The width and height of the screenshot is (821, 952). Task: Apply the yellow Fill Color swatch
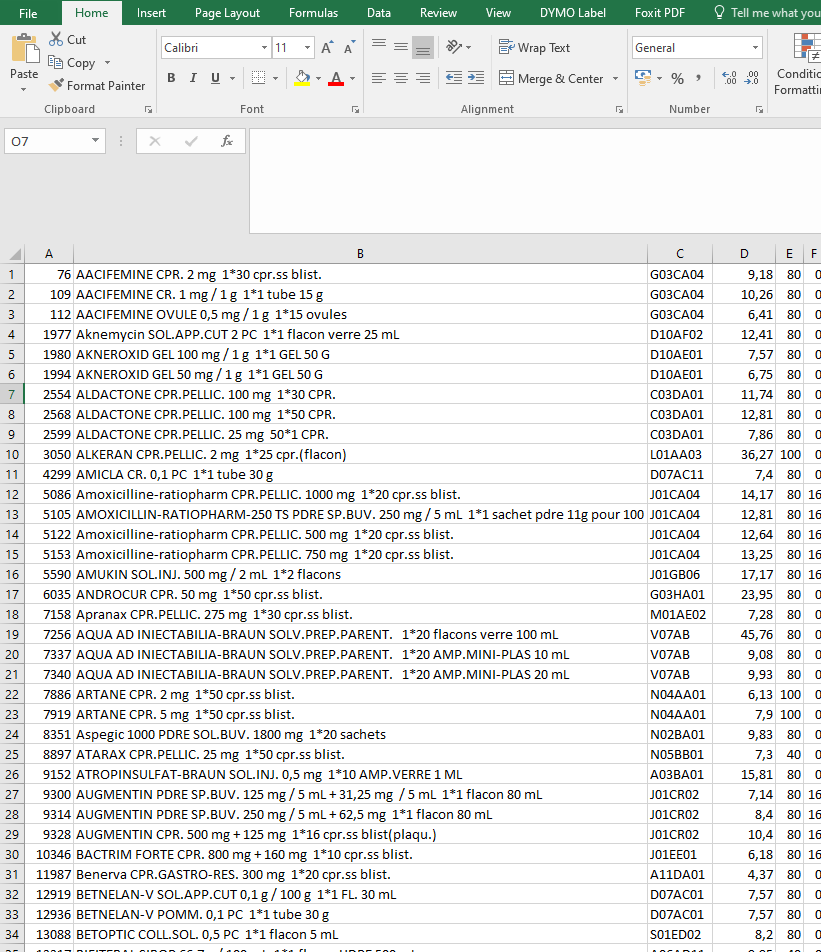click(x=302, y=78)
